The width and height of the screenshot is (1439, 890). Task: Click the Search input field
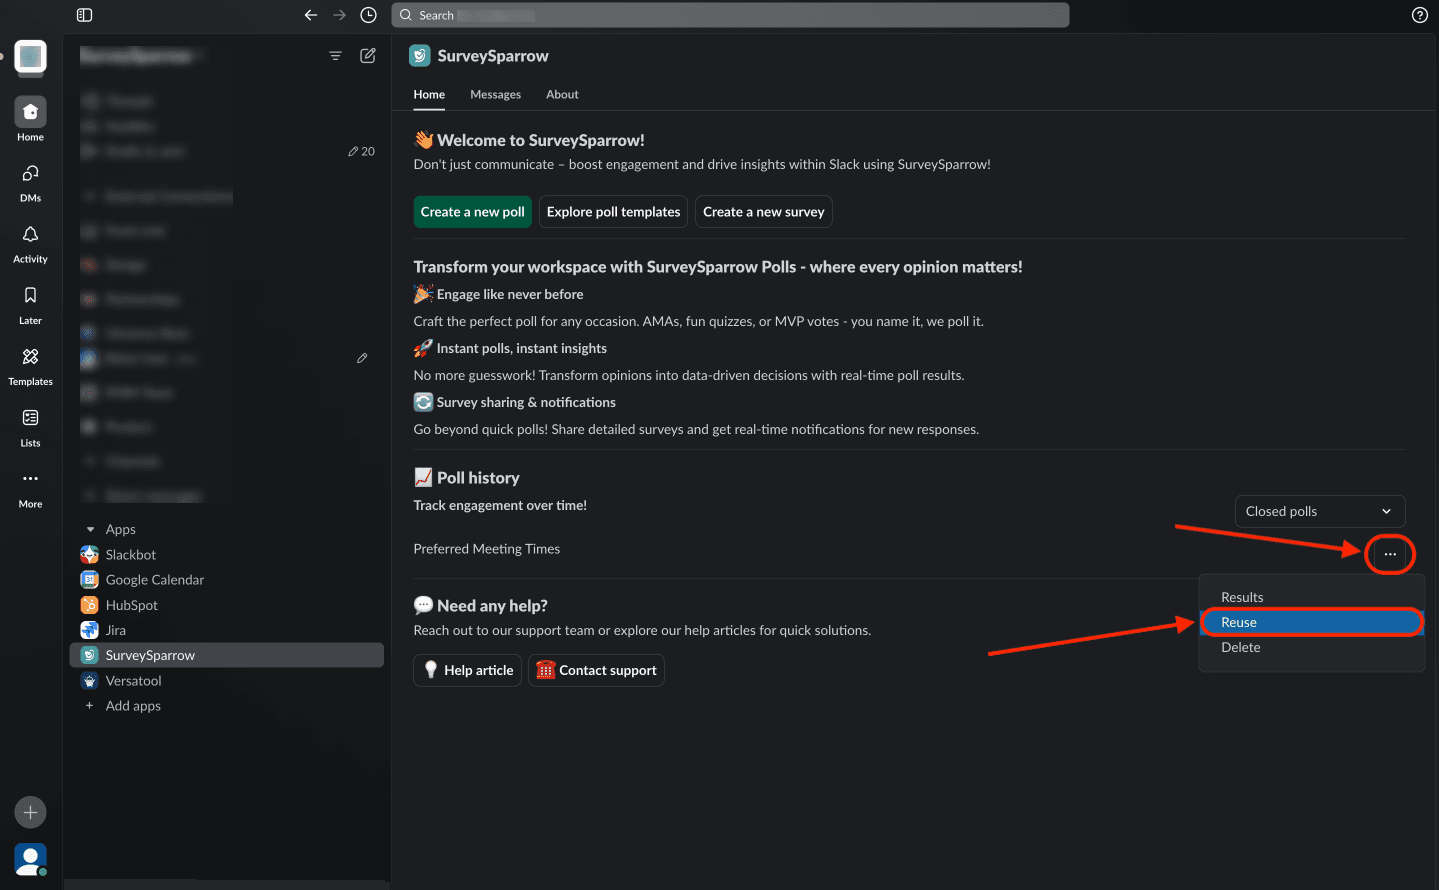730,15
